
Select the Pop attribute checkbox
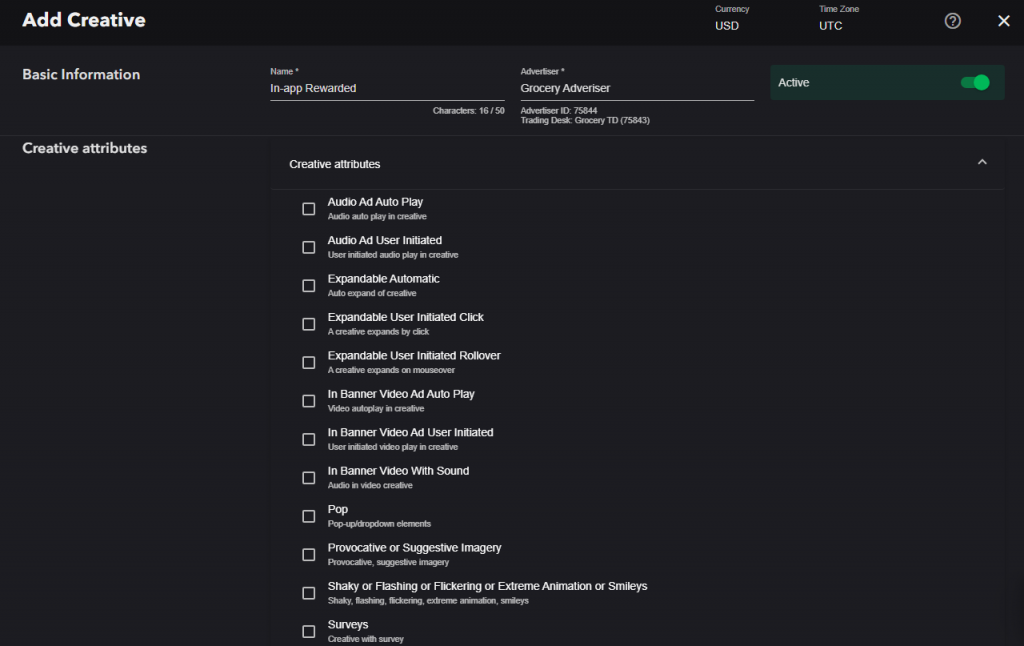tap(309, 516)
